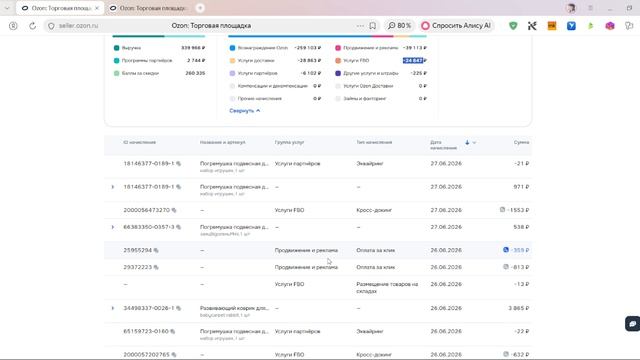This screenshot has width=640, height=360.
Task: Switch to the second Ozon tab
Action: click(x=149, y=8)
